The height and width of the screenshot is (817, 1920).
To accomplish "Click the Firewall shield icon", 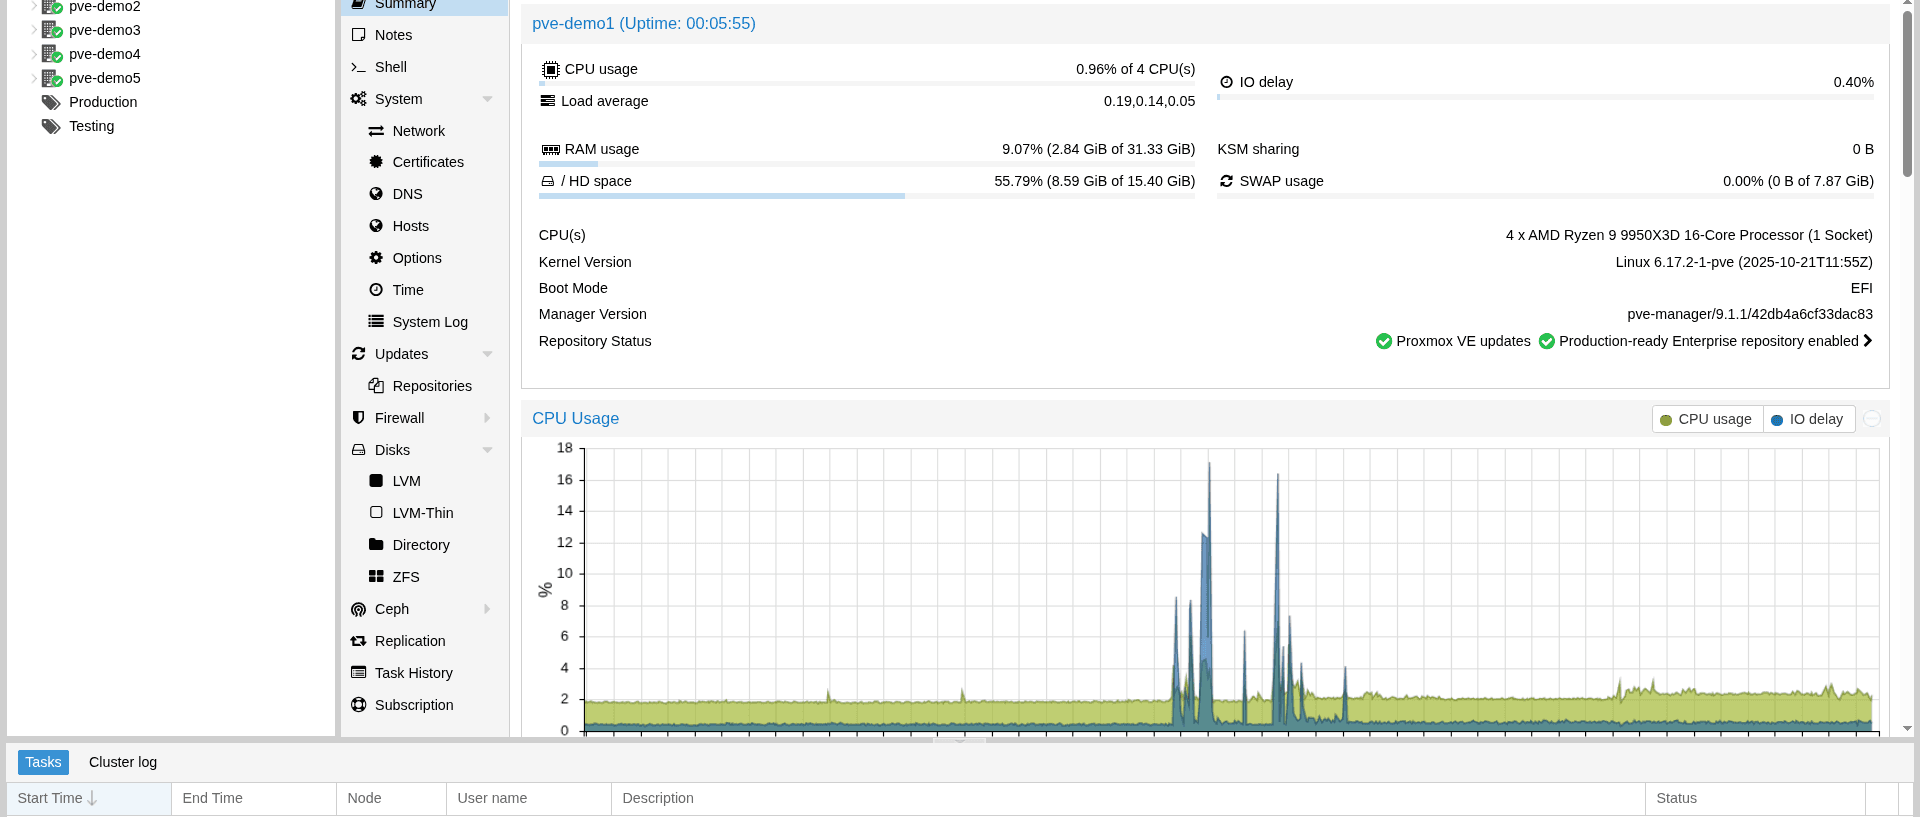I will point(358,418).
